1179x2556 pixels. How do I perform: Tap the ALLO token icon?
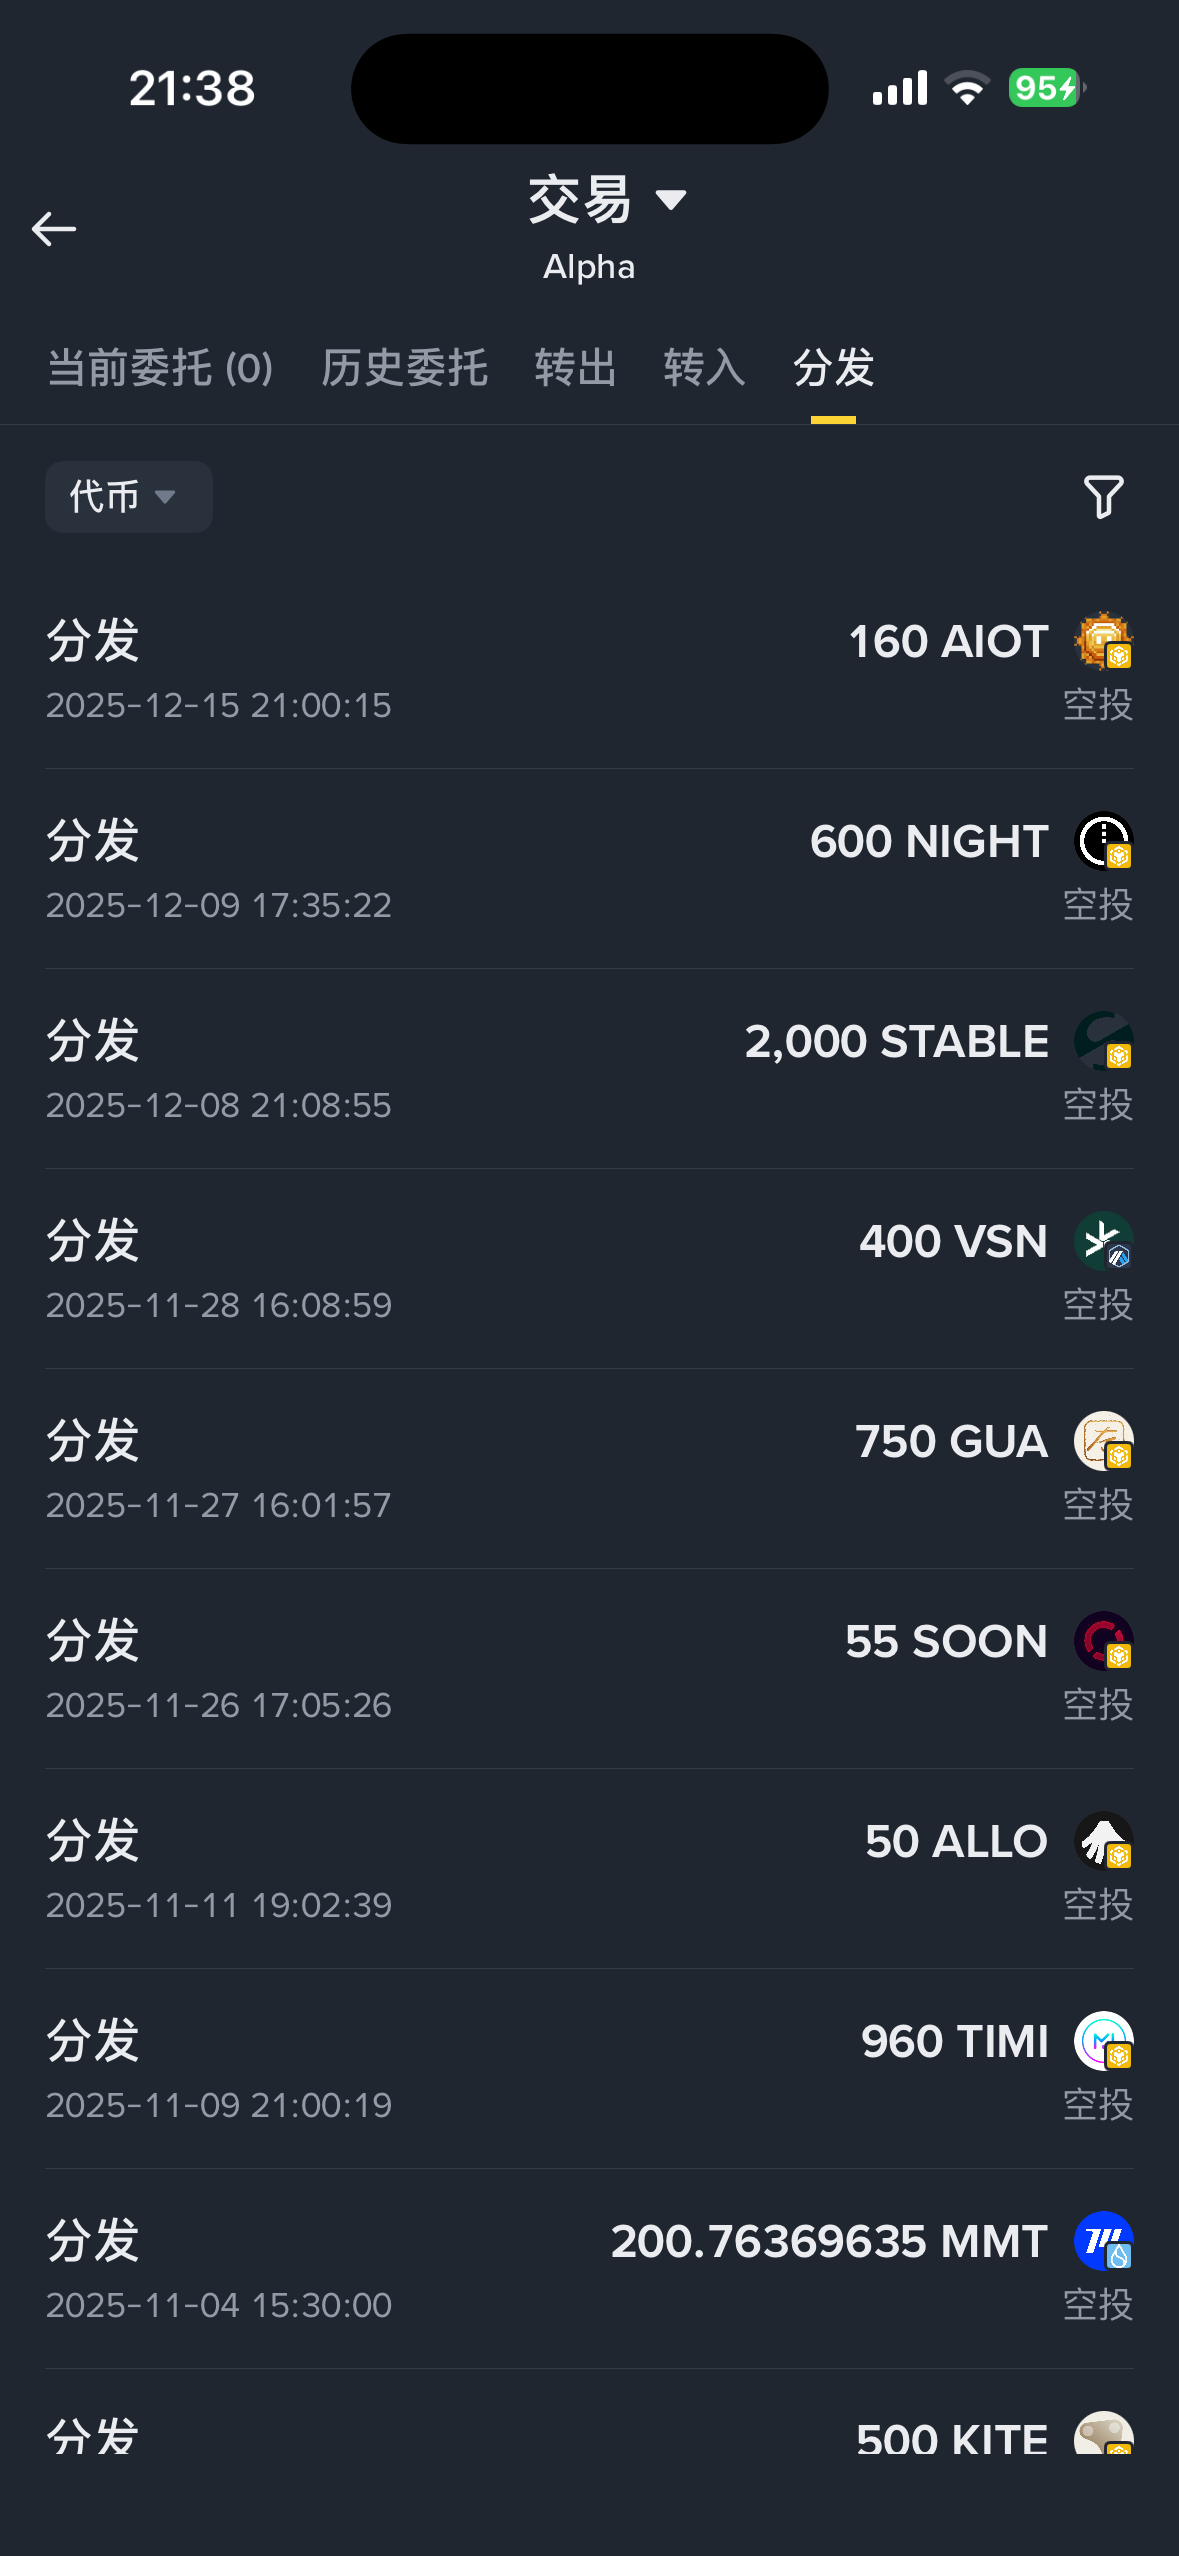(1102, 1840)
